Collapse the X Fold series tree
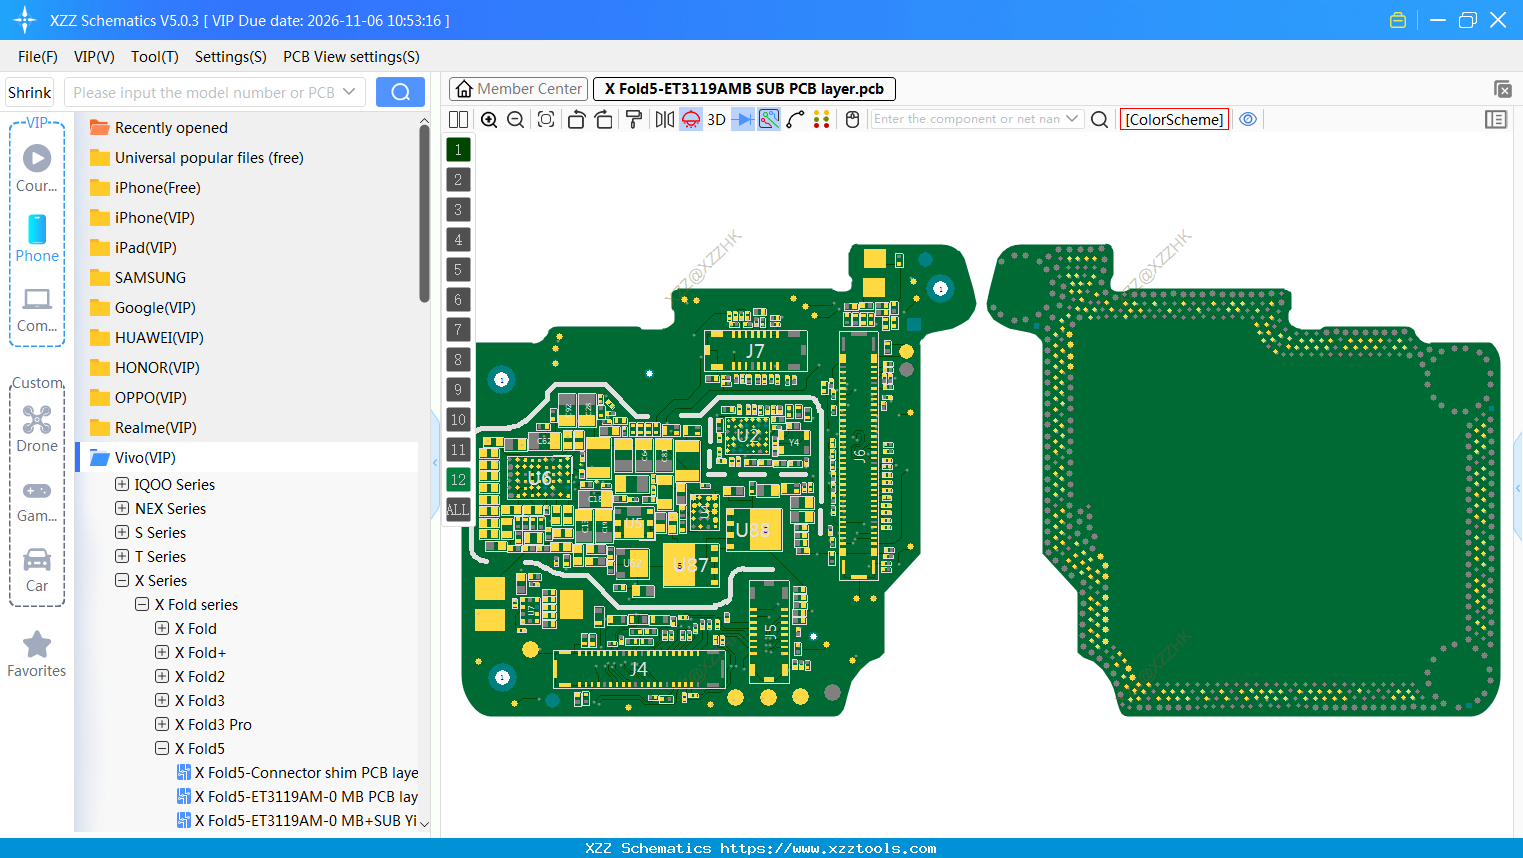The width and height of the screenshot is (1523, 858). 142,604
